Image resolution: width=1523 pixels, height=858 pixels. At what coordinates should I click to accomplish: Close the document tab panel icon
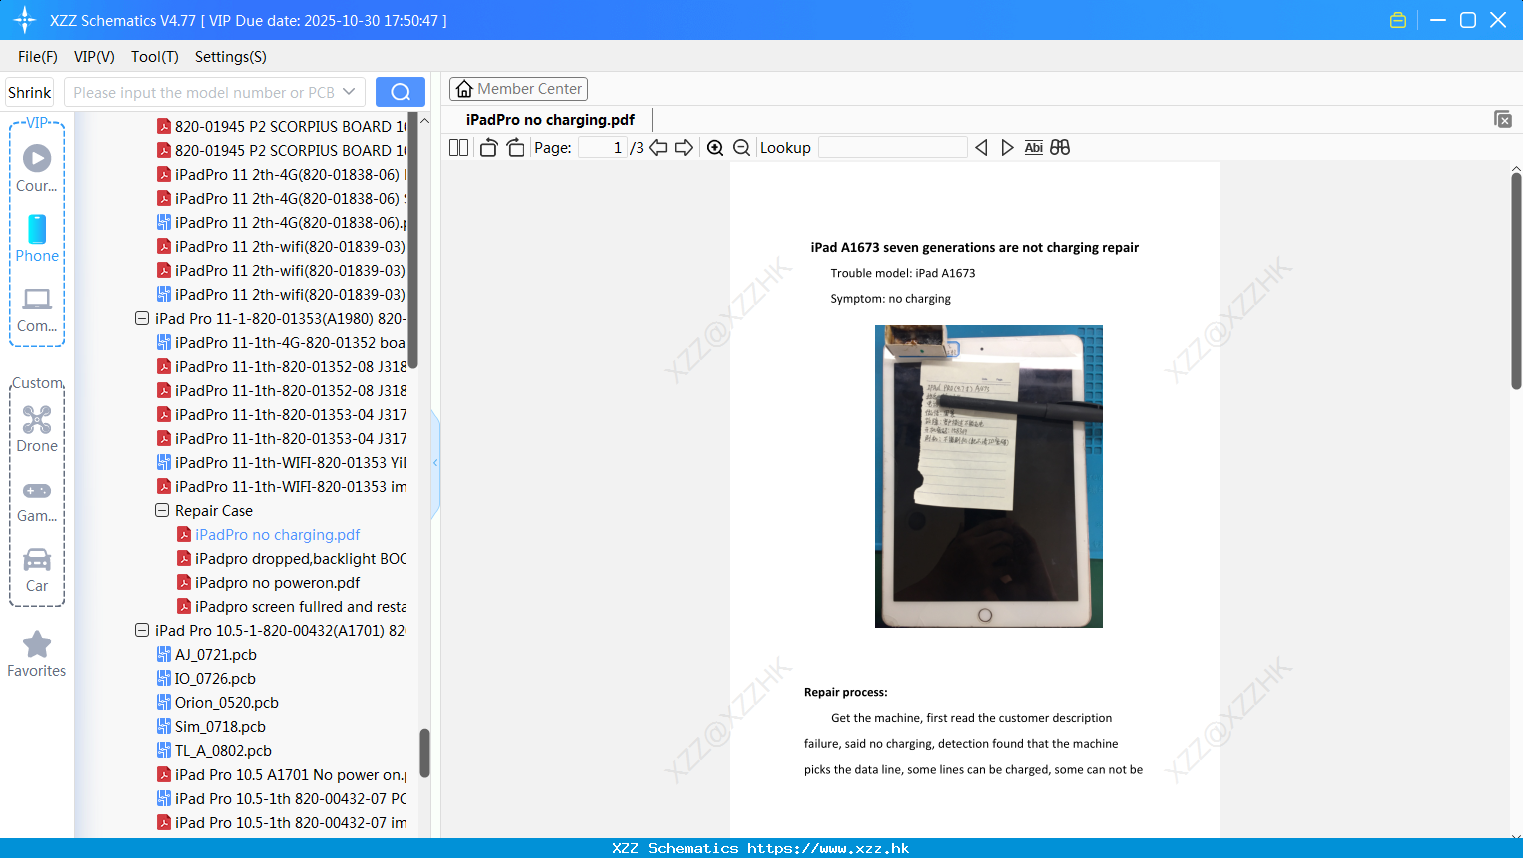[x=1503, y=119]
